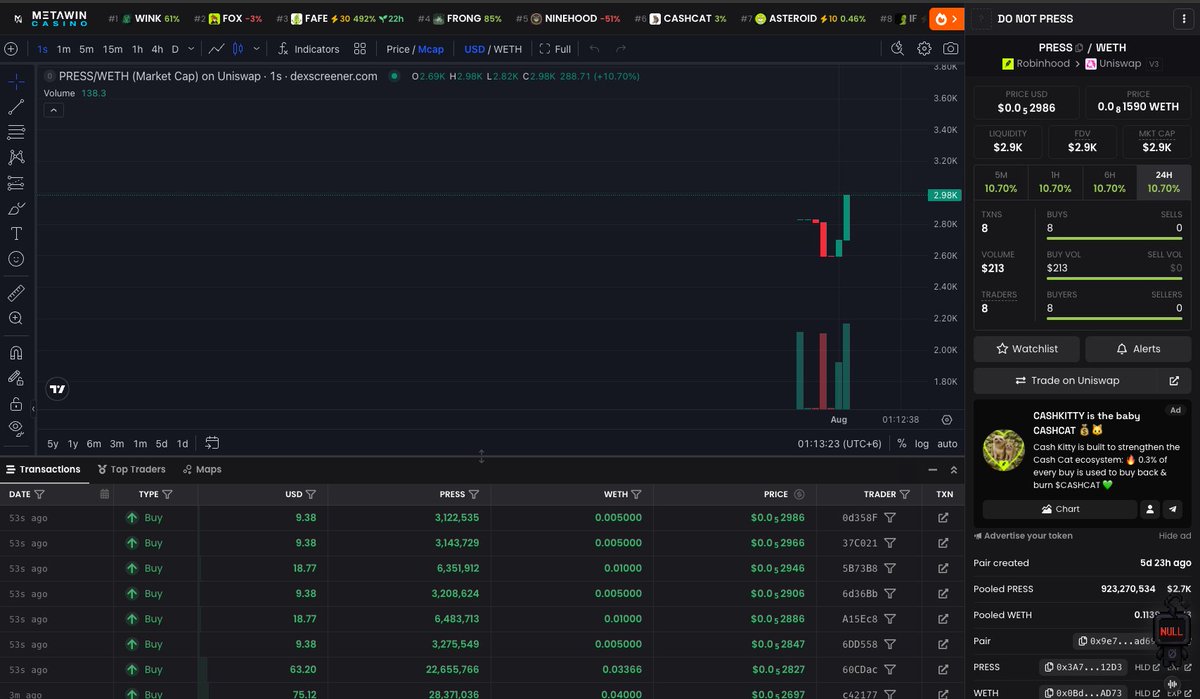Select the crosshair cursor tool
Image resolution: width=1200 pixels, height=699 pixels.
[x=16, y=82]
